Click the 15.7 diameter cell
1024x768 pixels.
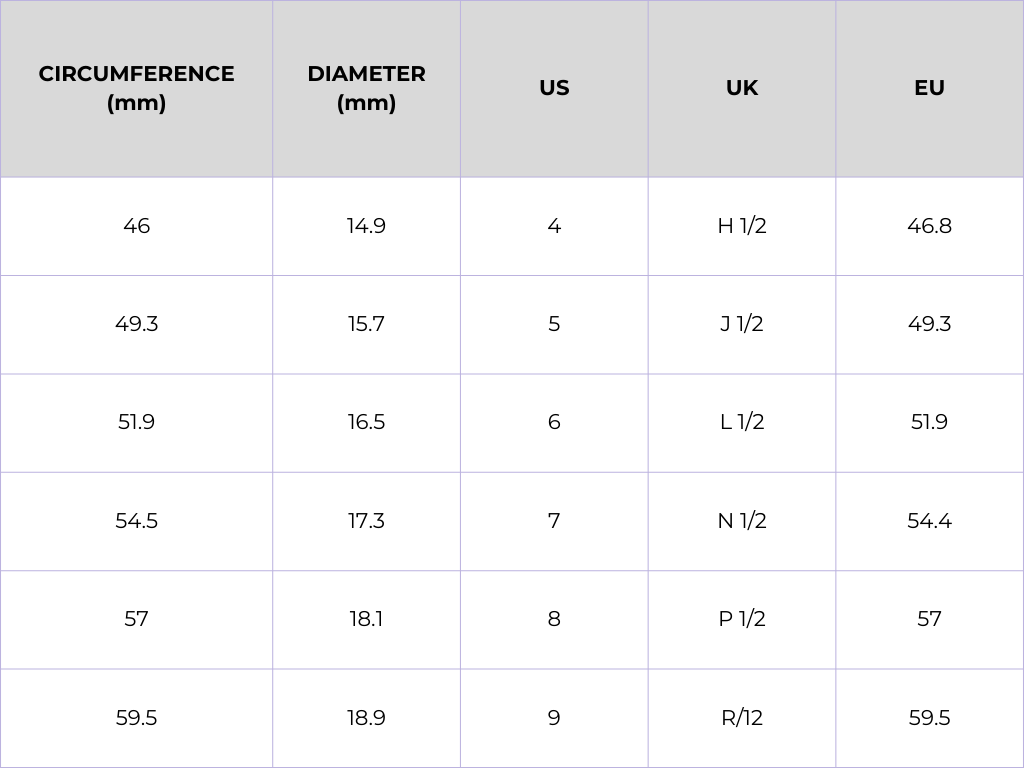[366, 324]
